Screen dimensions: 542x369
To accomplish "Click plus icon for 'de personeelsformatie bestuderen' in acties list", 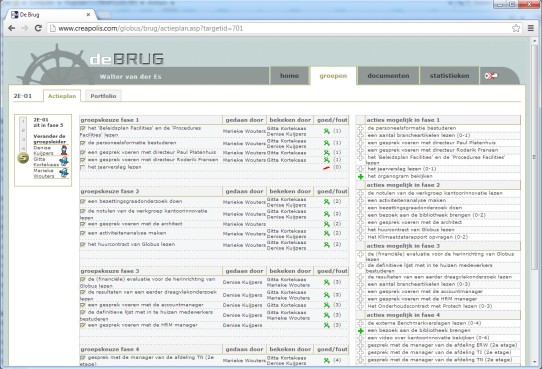I will coord(361,128).
